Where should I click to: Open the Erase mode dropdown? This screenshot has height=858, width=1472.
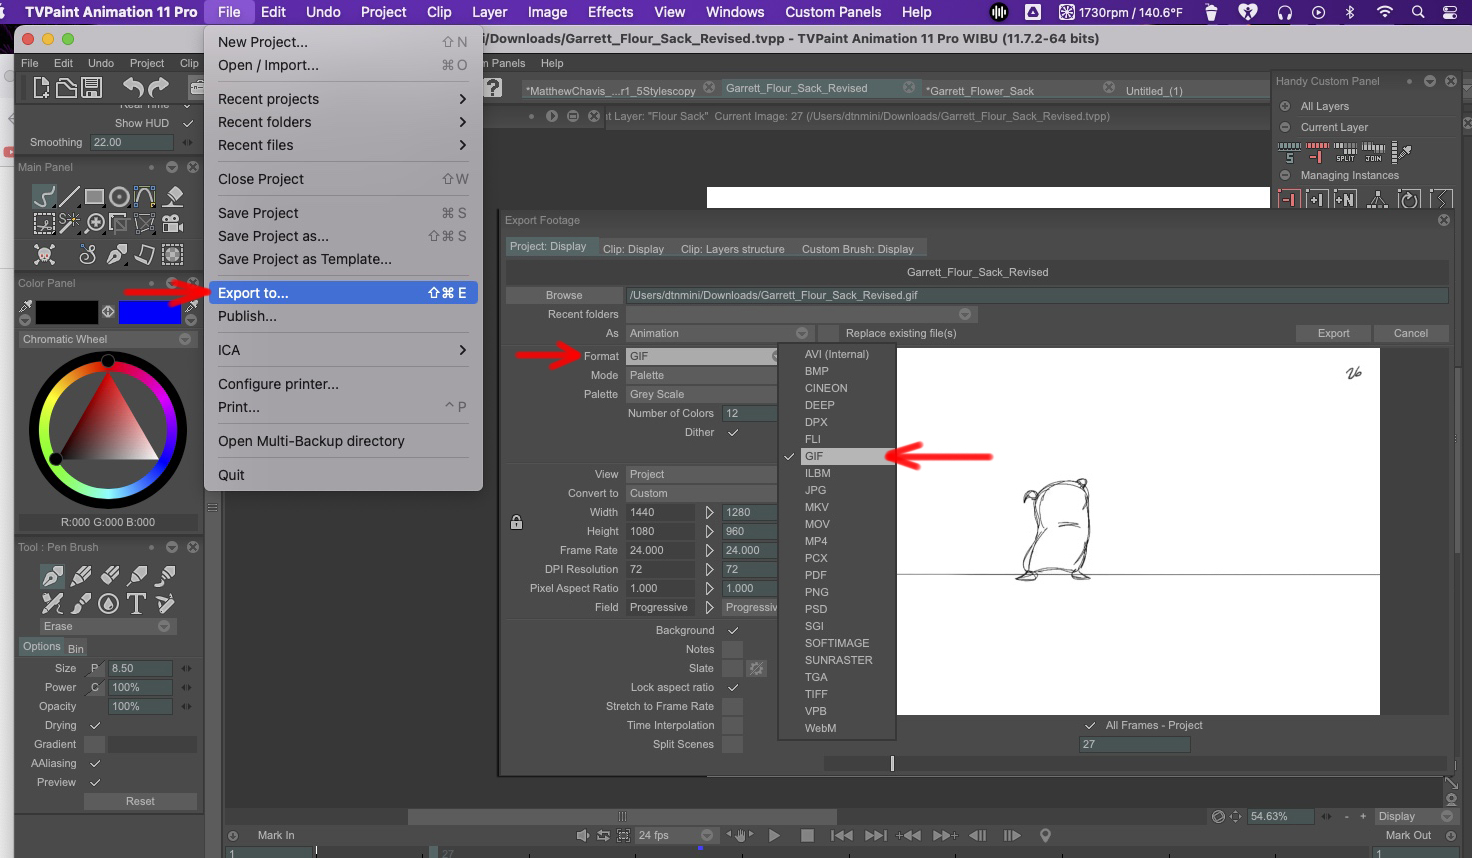tap(107, 626)
